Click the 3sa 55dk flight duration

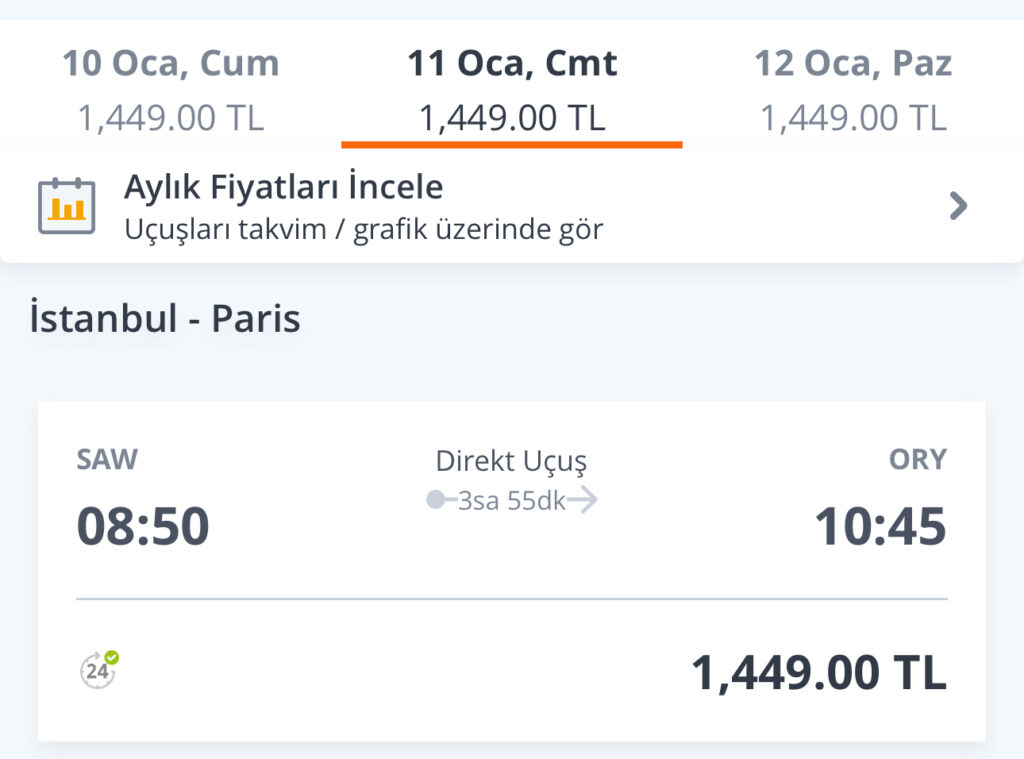coord(511,501)
